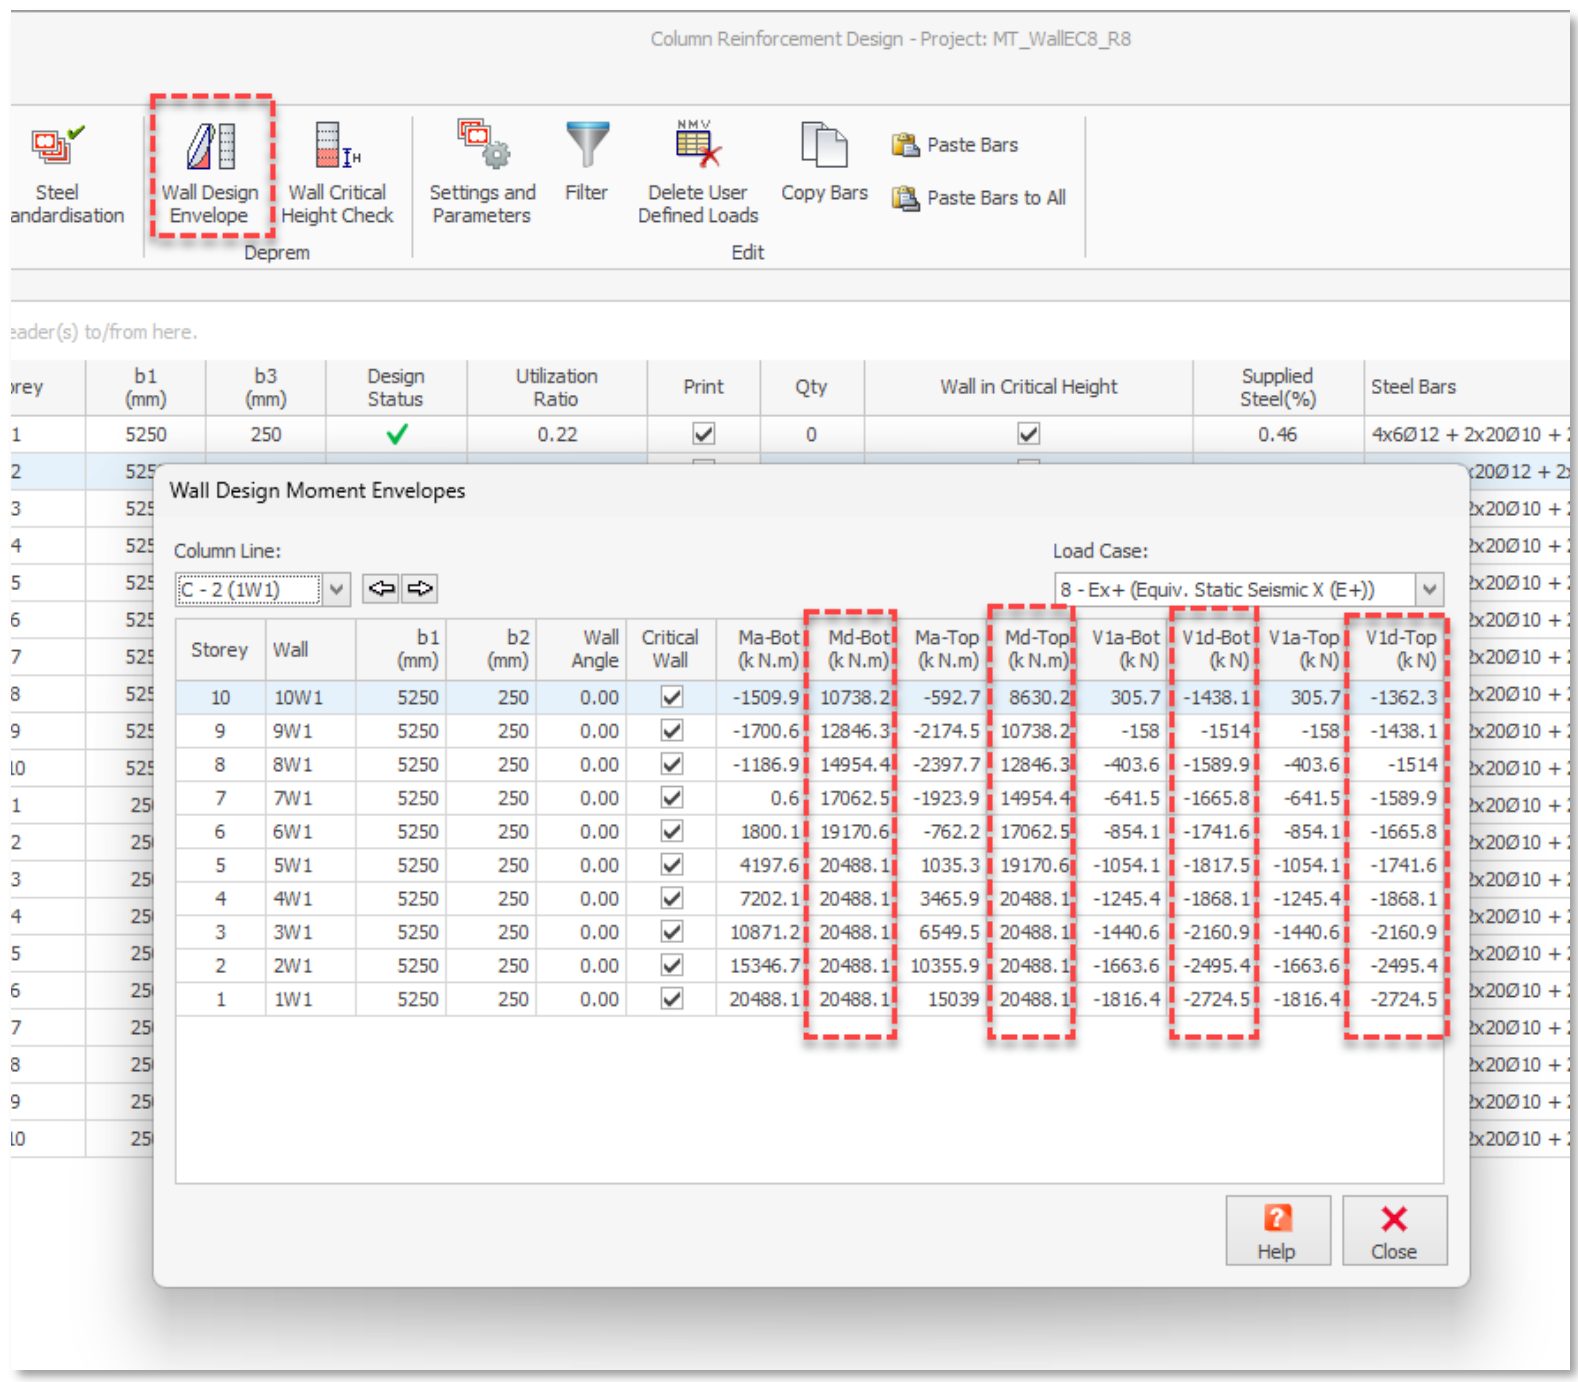Go to next column line arrow
Image resolution: width=1578 pixels, height=1382 pixels.
[x=420, y=589]
